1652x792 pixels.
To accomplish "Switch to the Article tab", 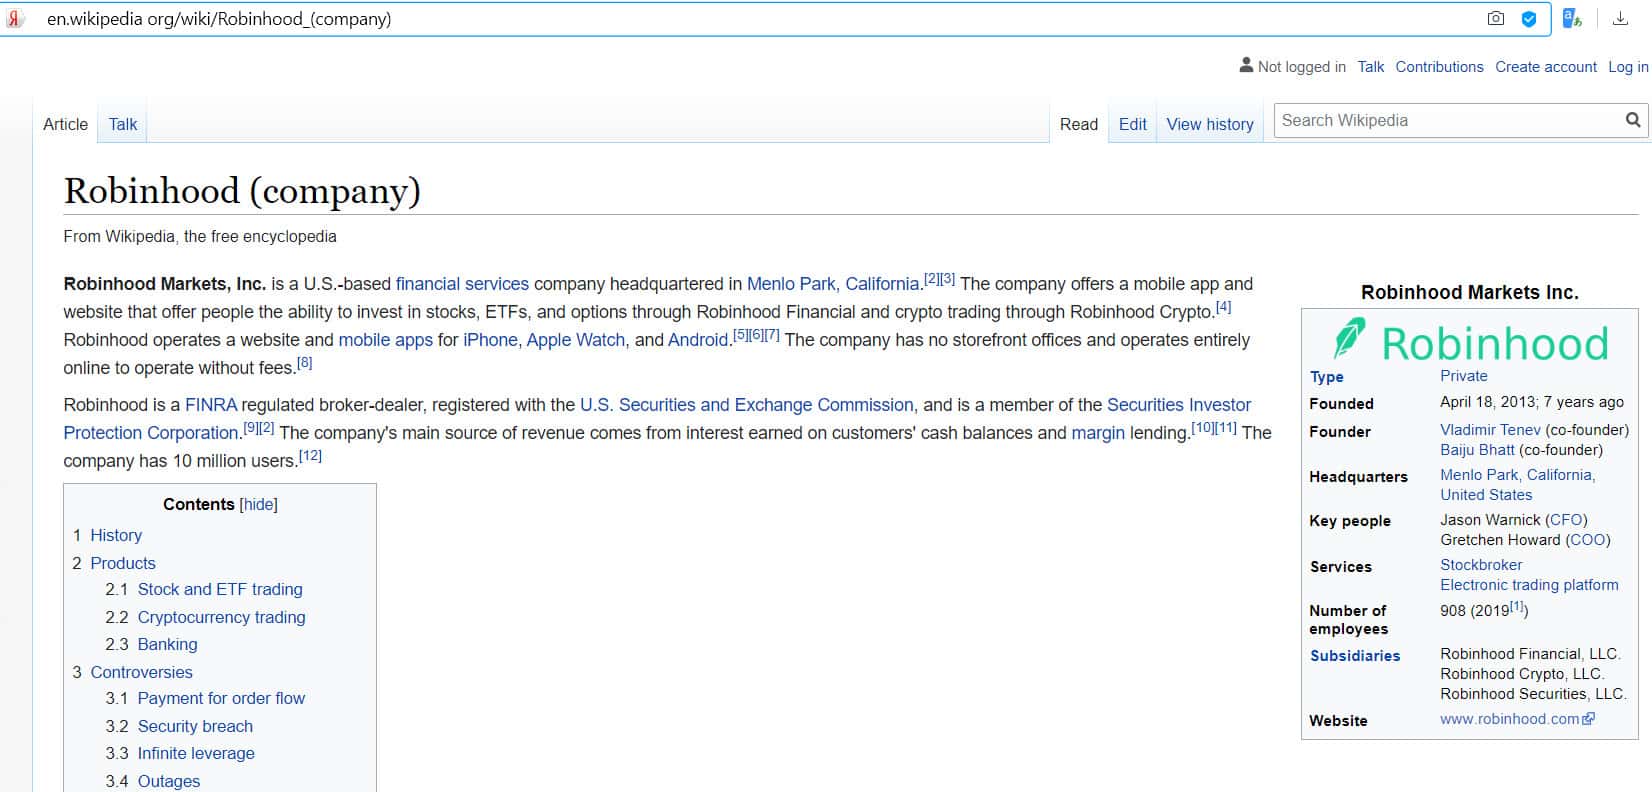I will pos(65,124).
